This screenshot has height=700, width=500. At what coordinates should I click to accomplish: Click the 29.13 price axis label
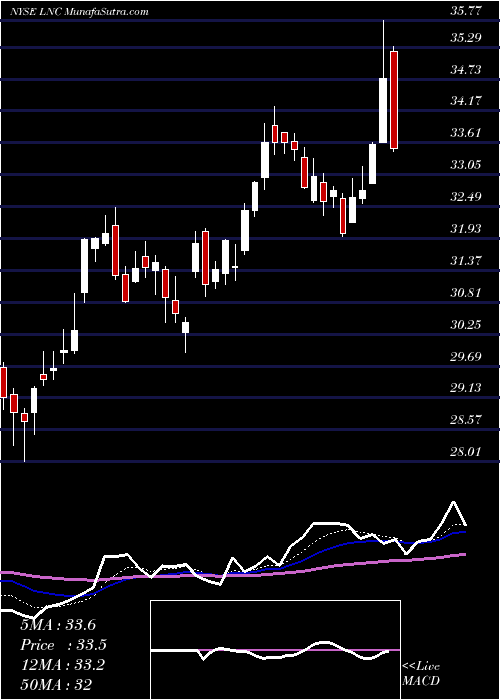click(x=465, y=388)
